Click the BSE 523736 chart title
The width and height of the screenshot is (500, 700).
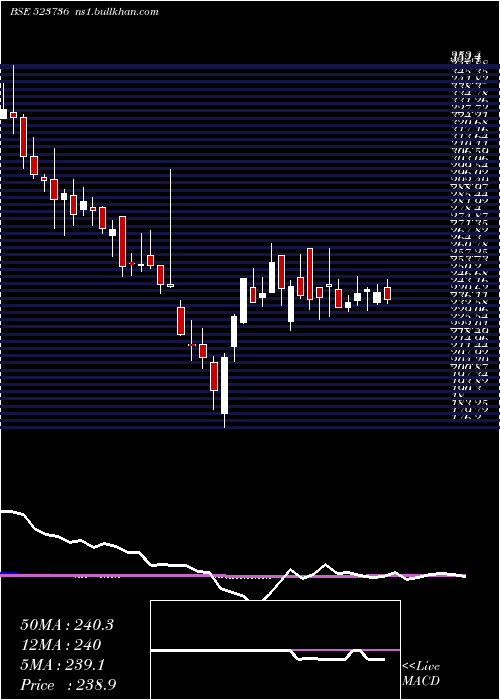click(x=39, y=12)
